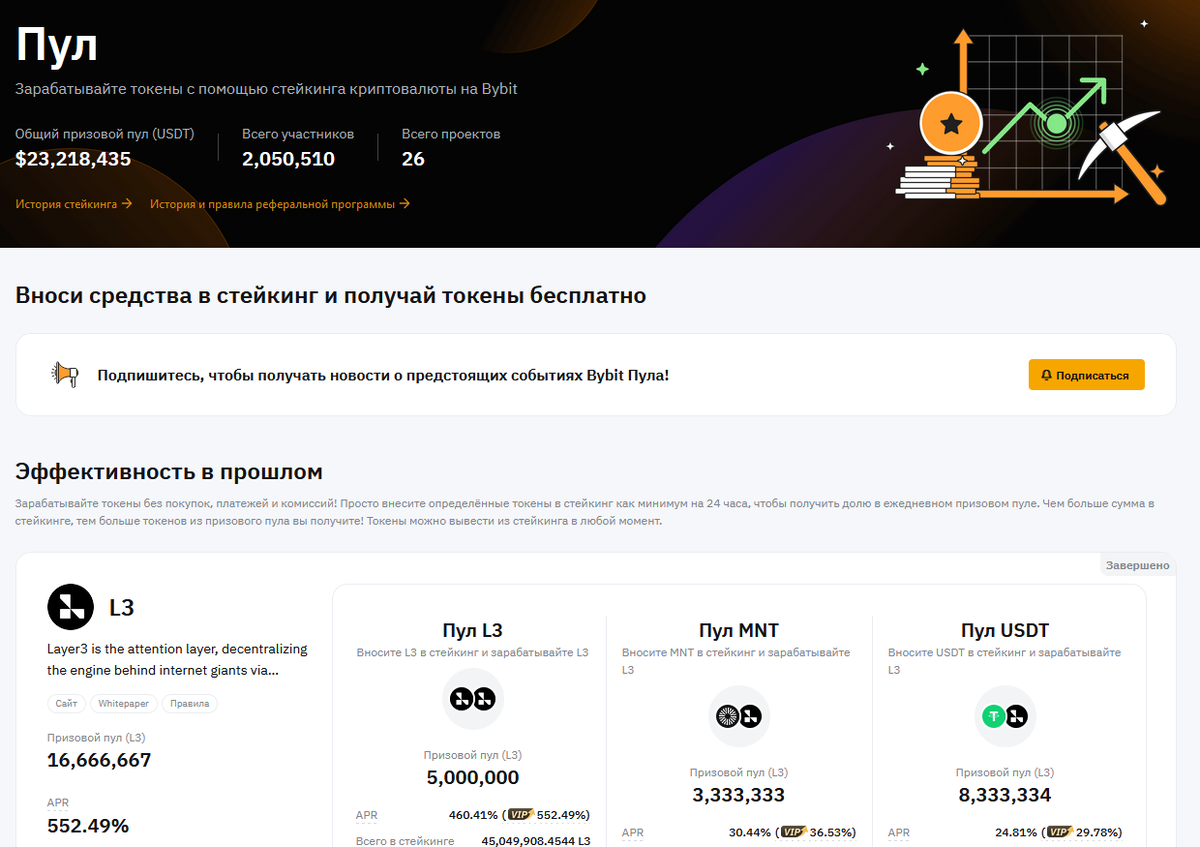Click Пул USDT prize pool 8,333,334
The image size is (1200, 847).
(1005, 795)
